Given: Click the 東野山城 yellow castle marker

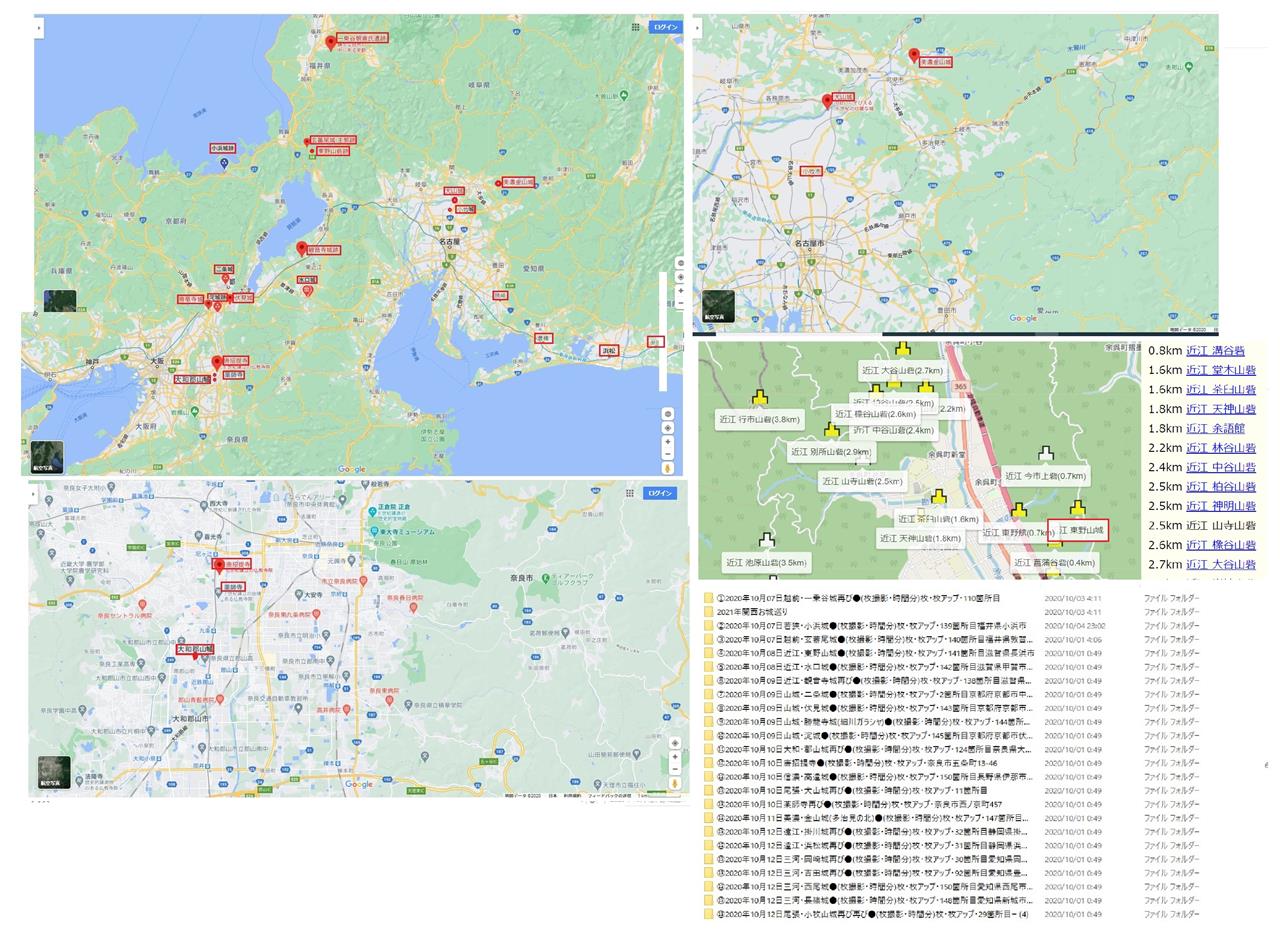Looking at the screenshot, I should tap(1077, 508).
